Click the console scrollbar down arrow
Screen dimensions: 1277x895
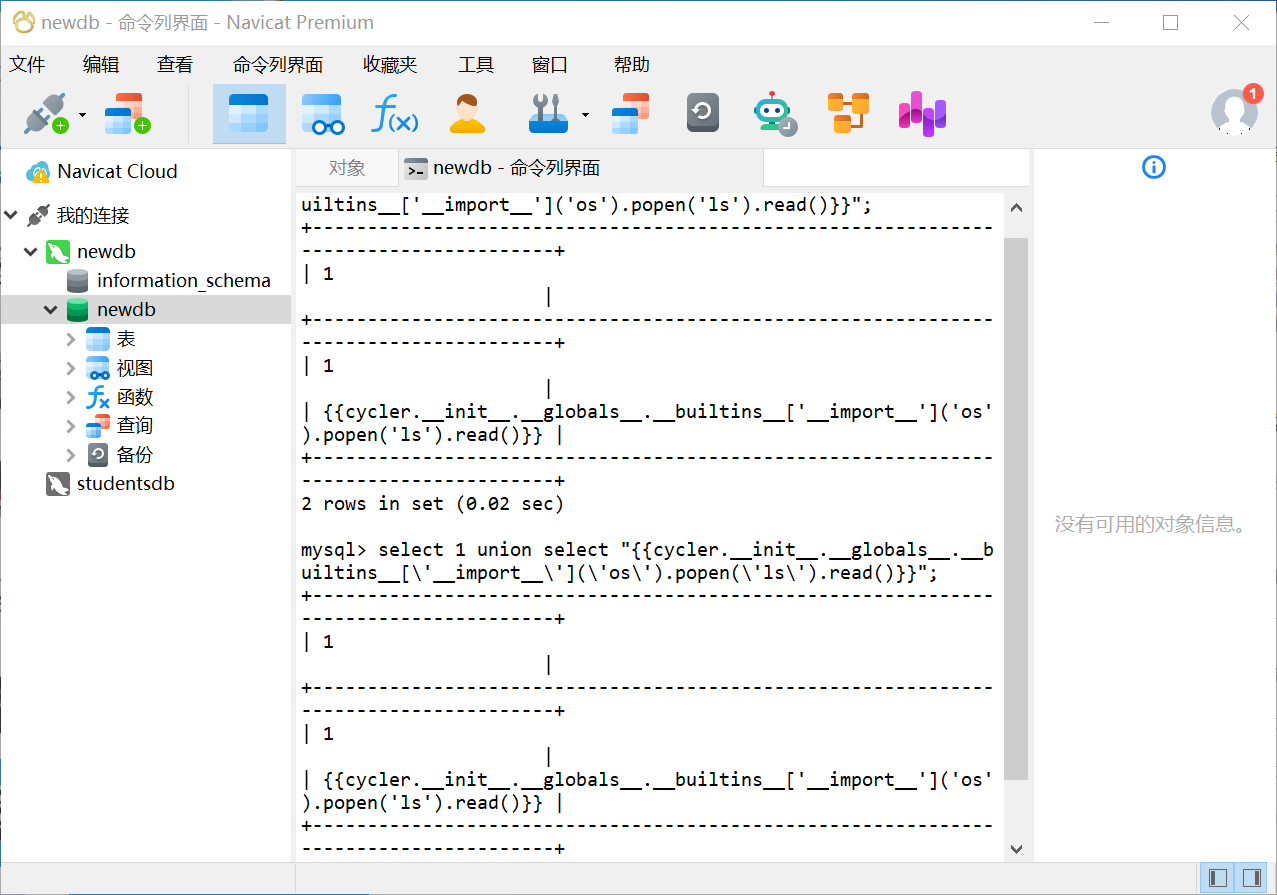1016,848
